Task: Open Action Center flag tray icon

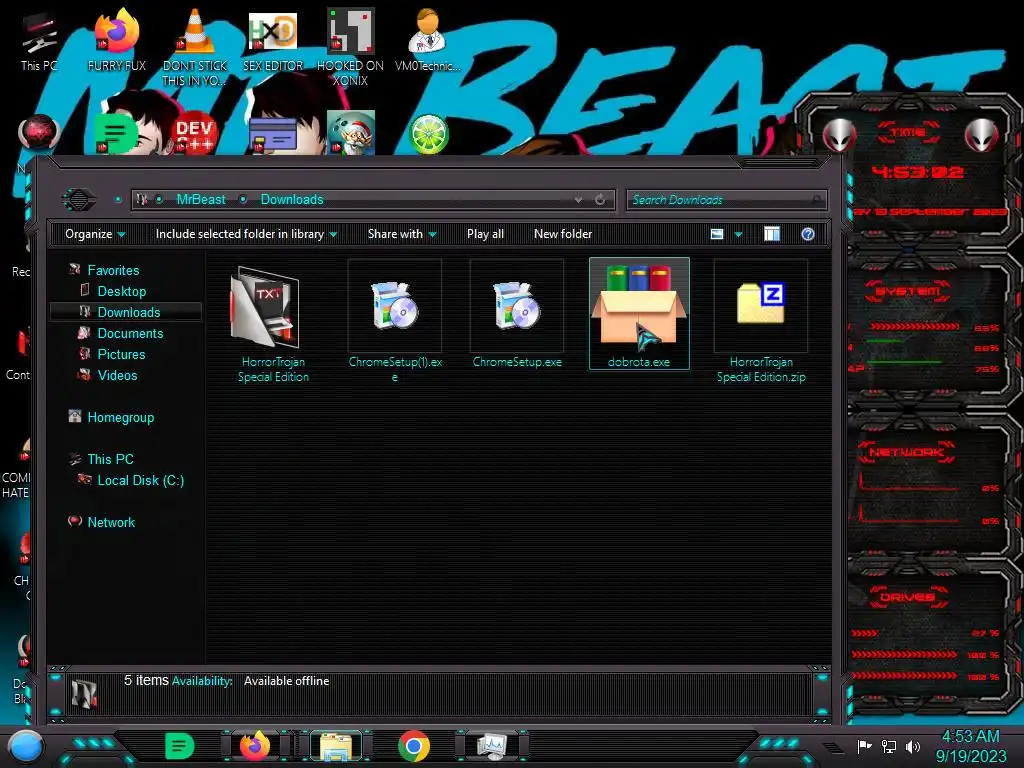Action: pos(864,746)
